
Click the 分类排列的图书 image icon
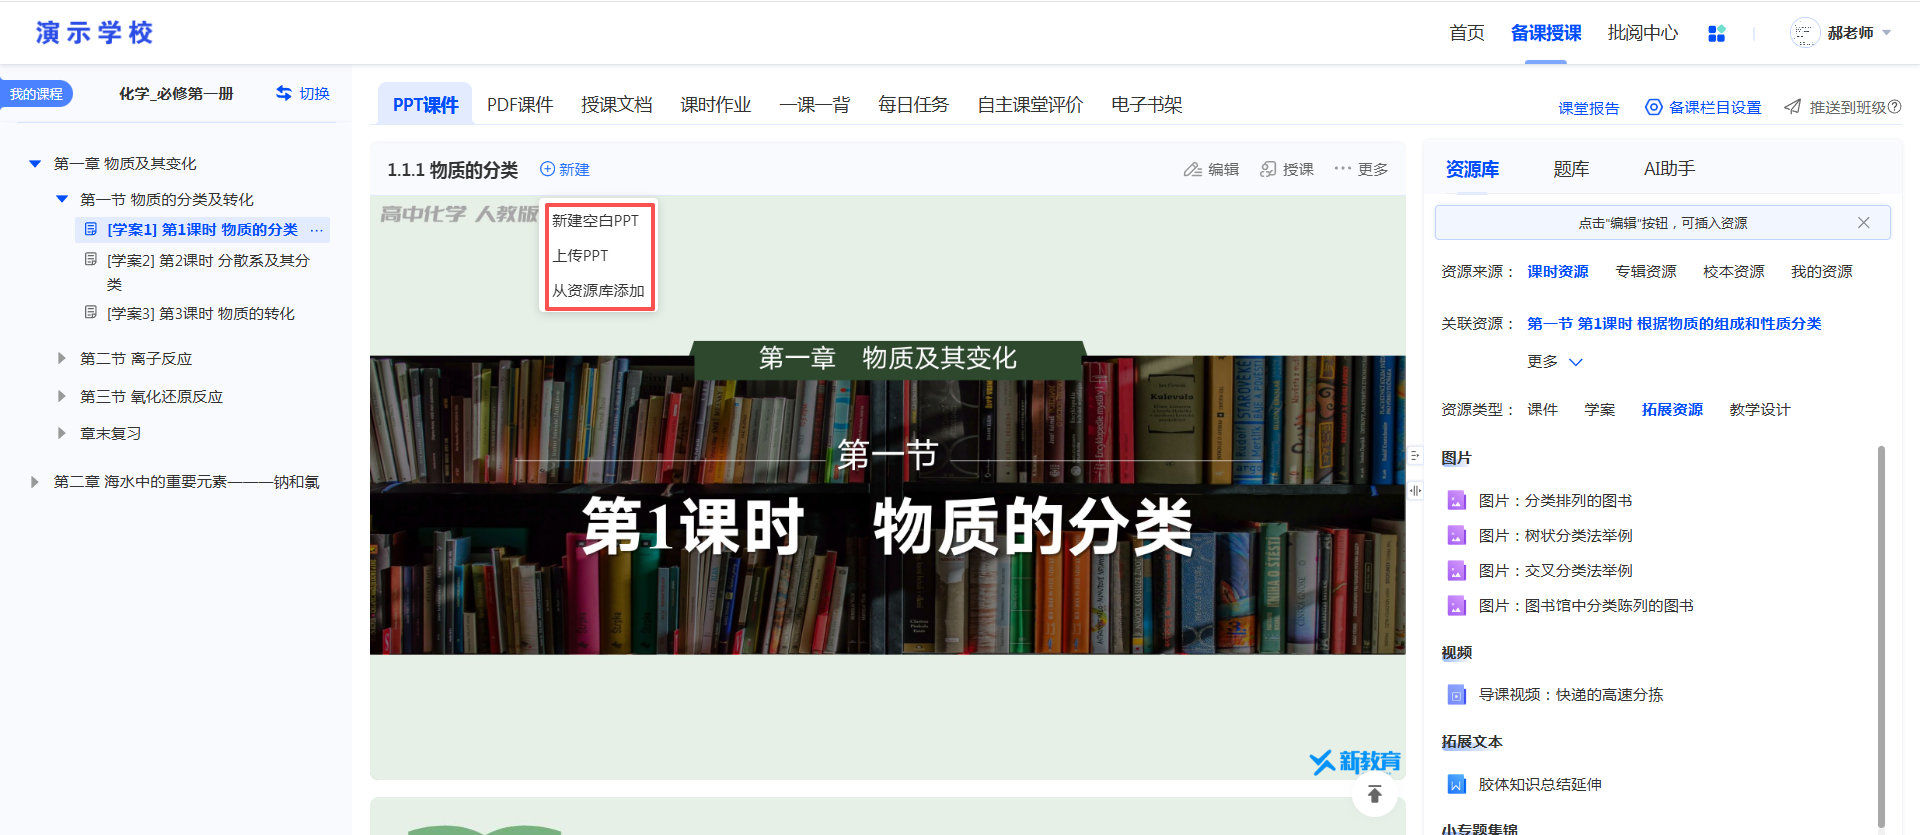click(1457, 501)
